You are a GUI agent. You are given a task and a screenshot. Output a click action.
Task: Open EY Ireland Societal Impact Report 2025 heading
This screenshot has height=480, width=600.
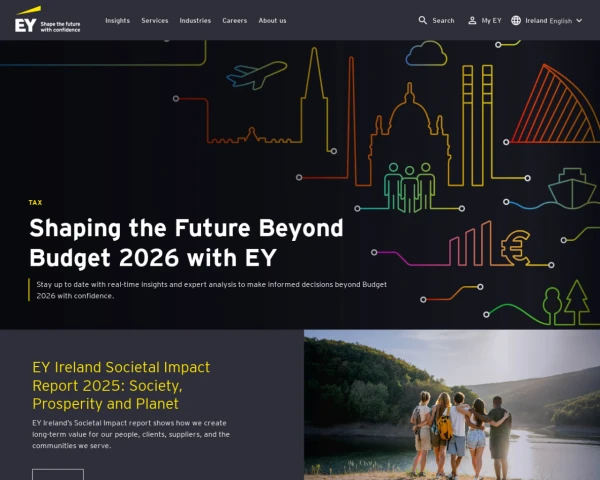click(121, 385)
